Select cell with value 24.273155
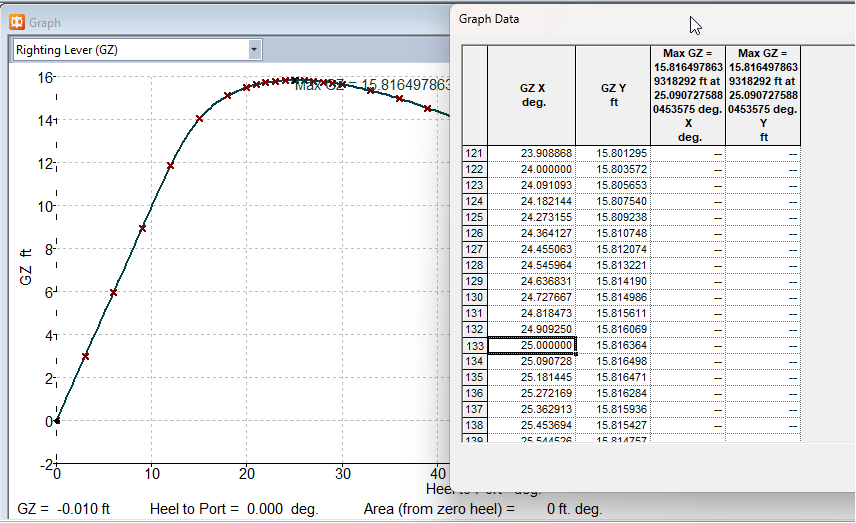The image size is (856, 523). 532,217
